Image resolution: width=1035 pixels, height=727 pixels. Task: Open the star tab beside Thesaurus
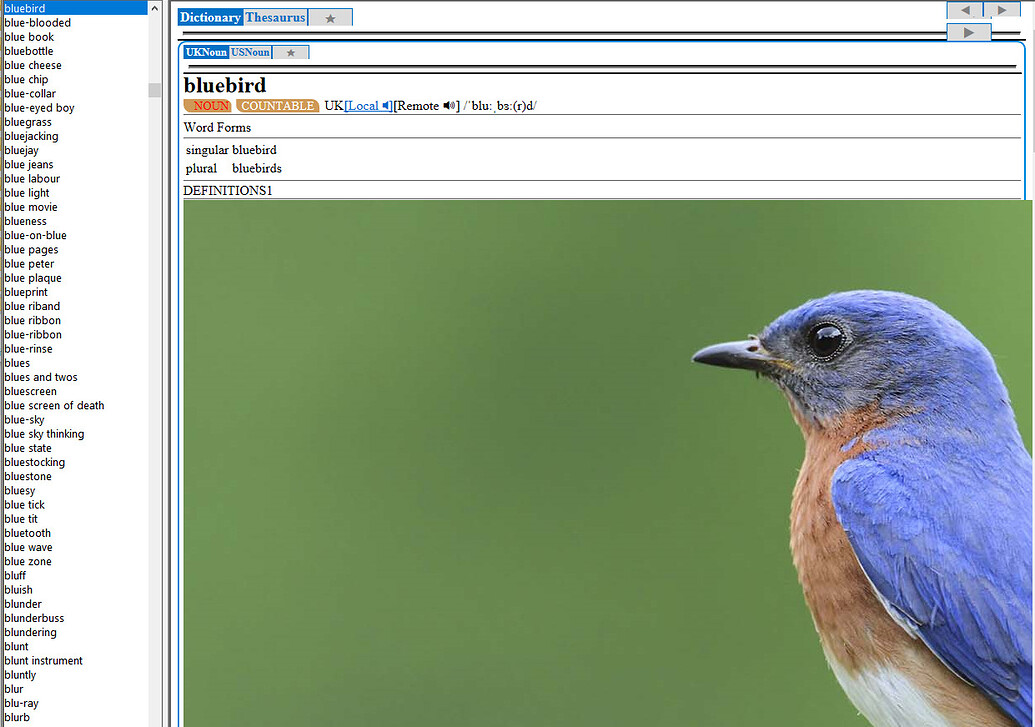pyautogui.click(x=330, y=18)
